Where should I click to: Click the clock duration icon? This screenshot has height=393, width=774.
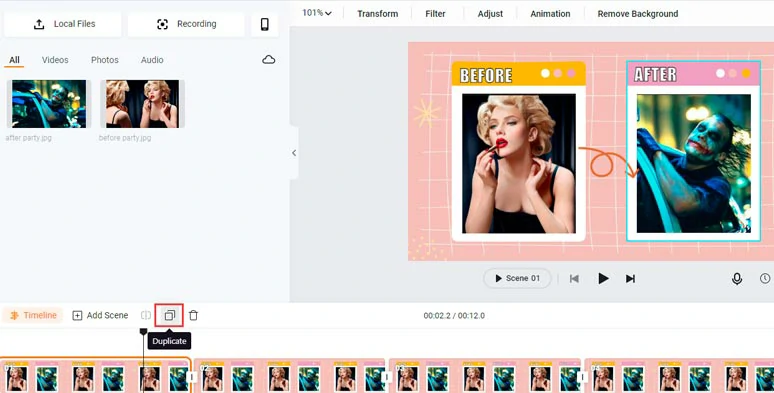click(x=765, y=278)
